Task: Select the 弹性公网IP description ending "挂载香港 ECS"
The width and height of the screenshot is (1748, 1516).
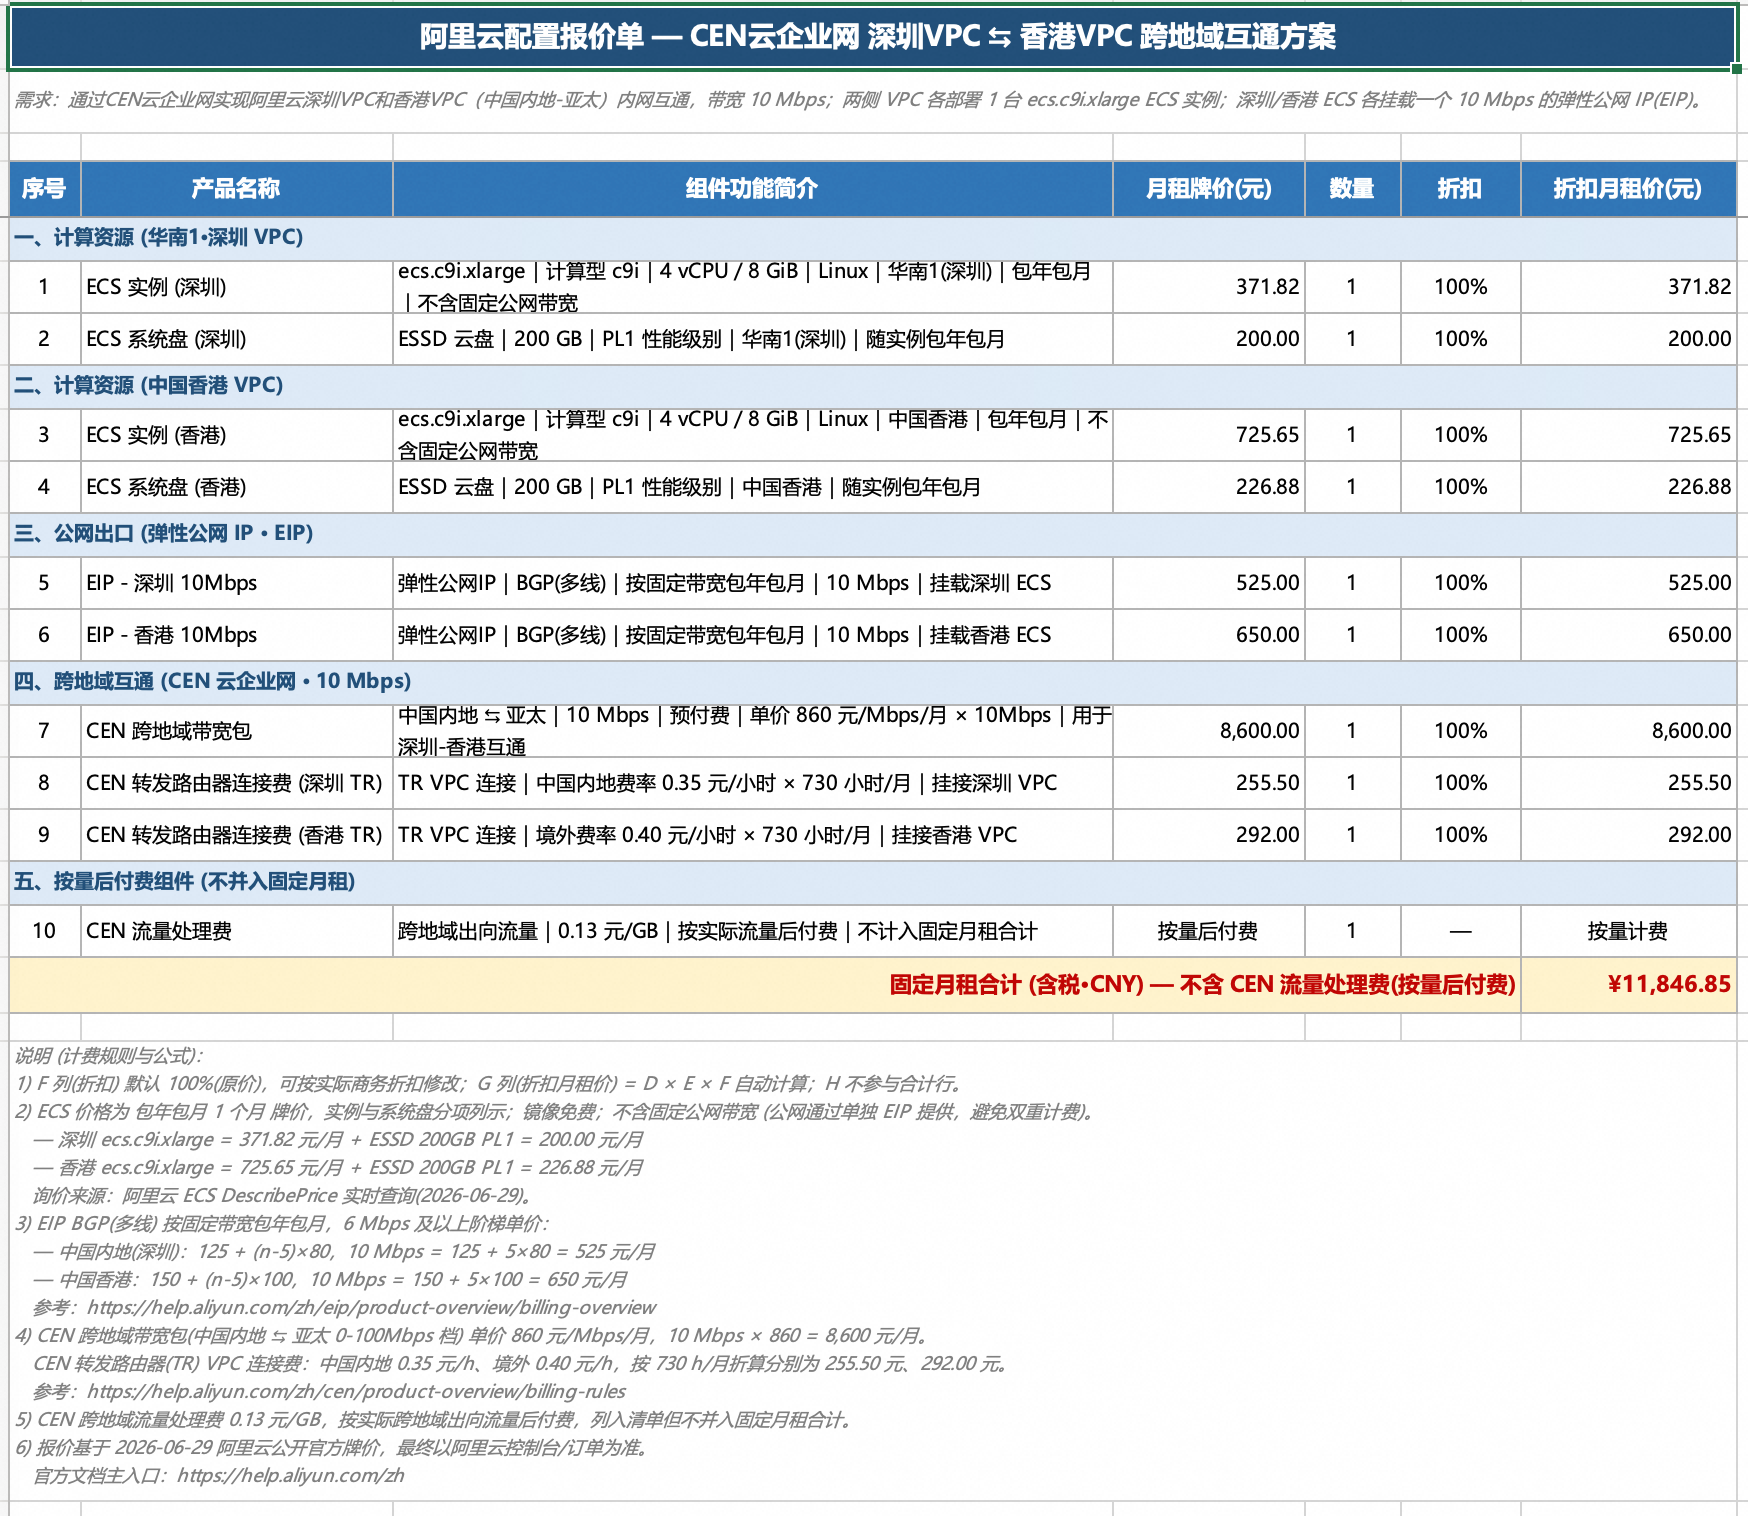Action: [752, 635]
